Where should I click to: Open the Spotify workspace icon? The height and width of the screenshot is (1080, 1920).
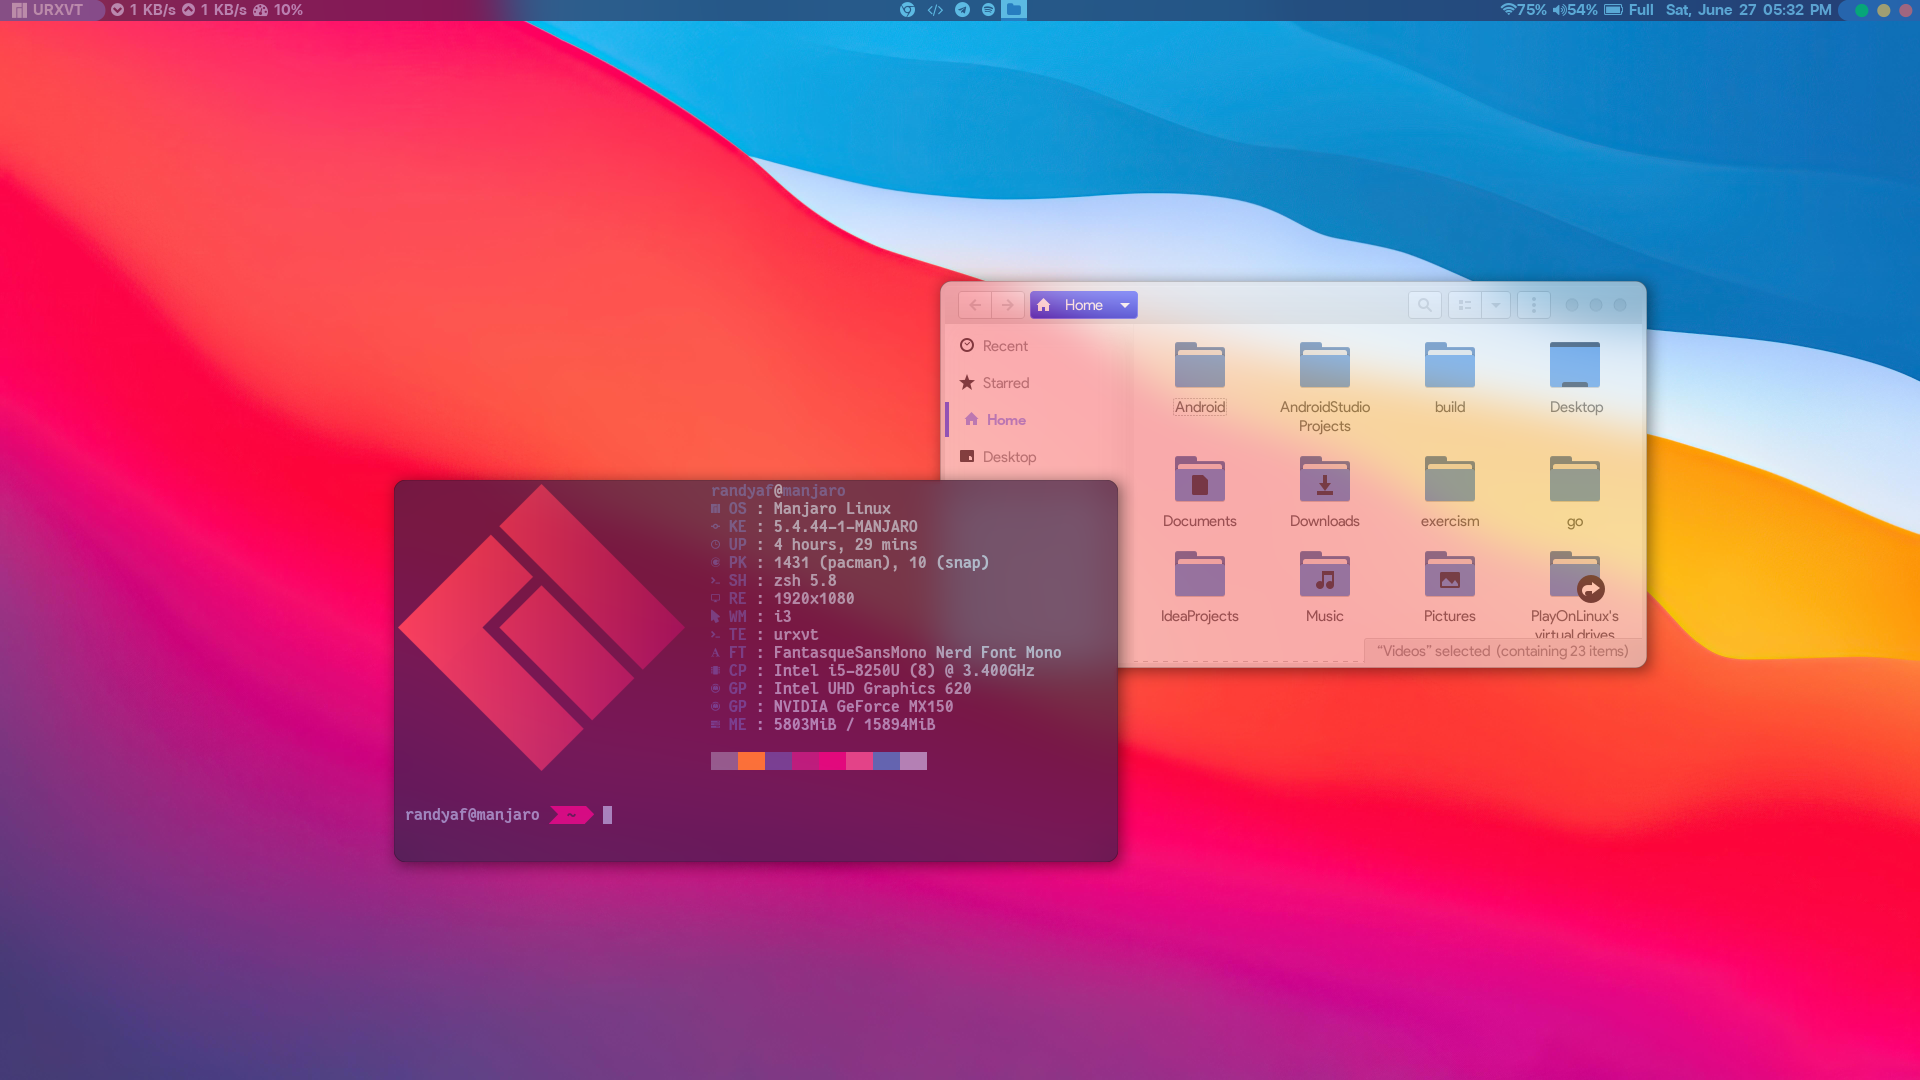click(988, 10)
